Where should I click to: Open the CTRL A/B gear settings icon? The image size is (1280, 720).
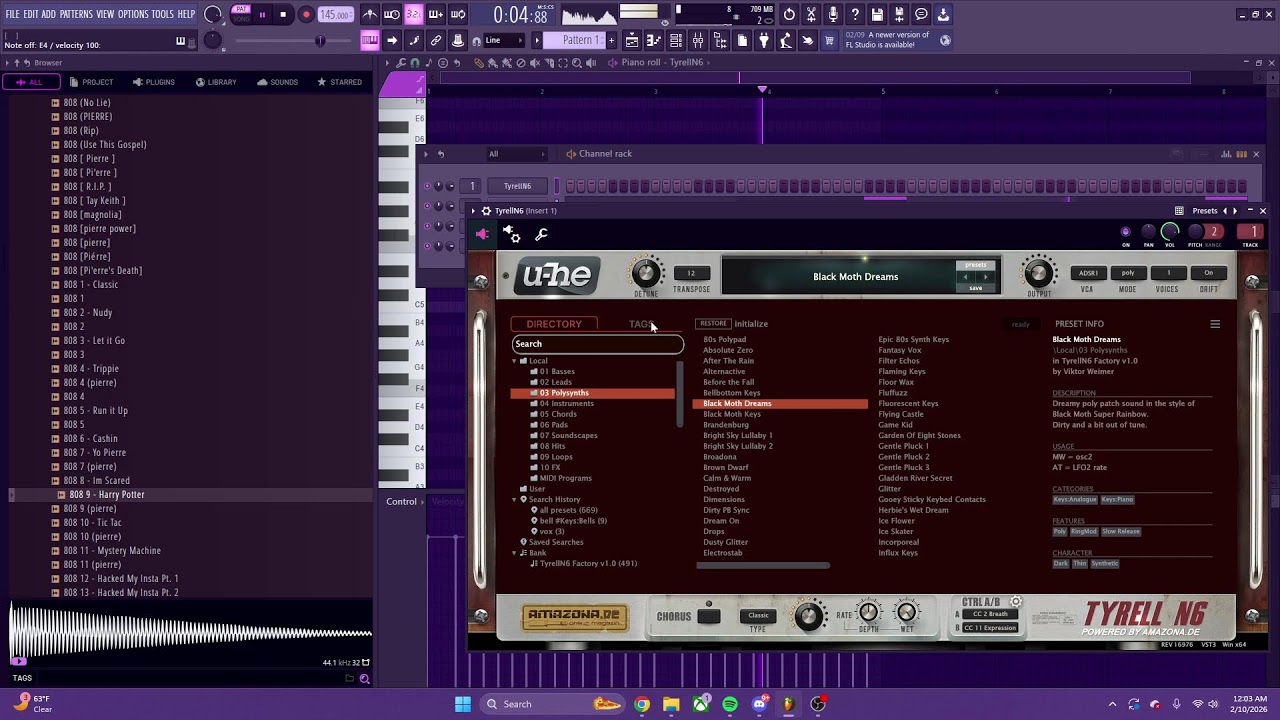pyautogui.click(x=1016, y=602)
